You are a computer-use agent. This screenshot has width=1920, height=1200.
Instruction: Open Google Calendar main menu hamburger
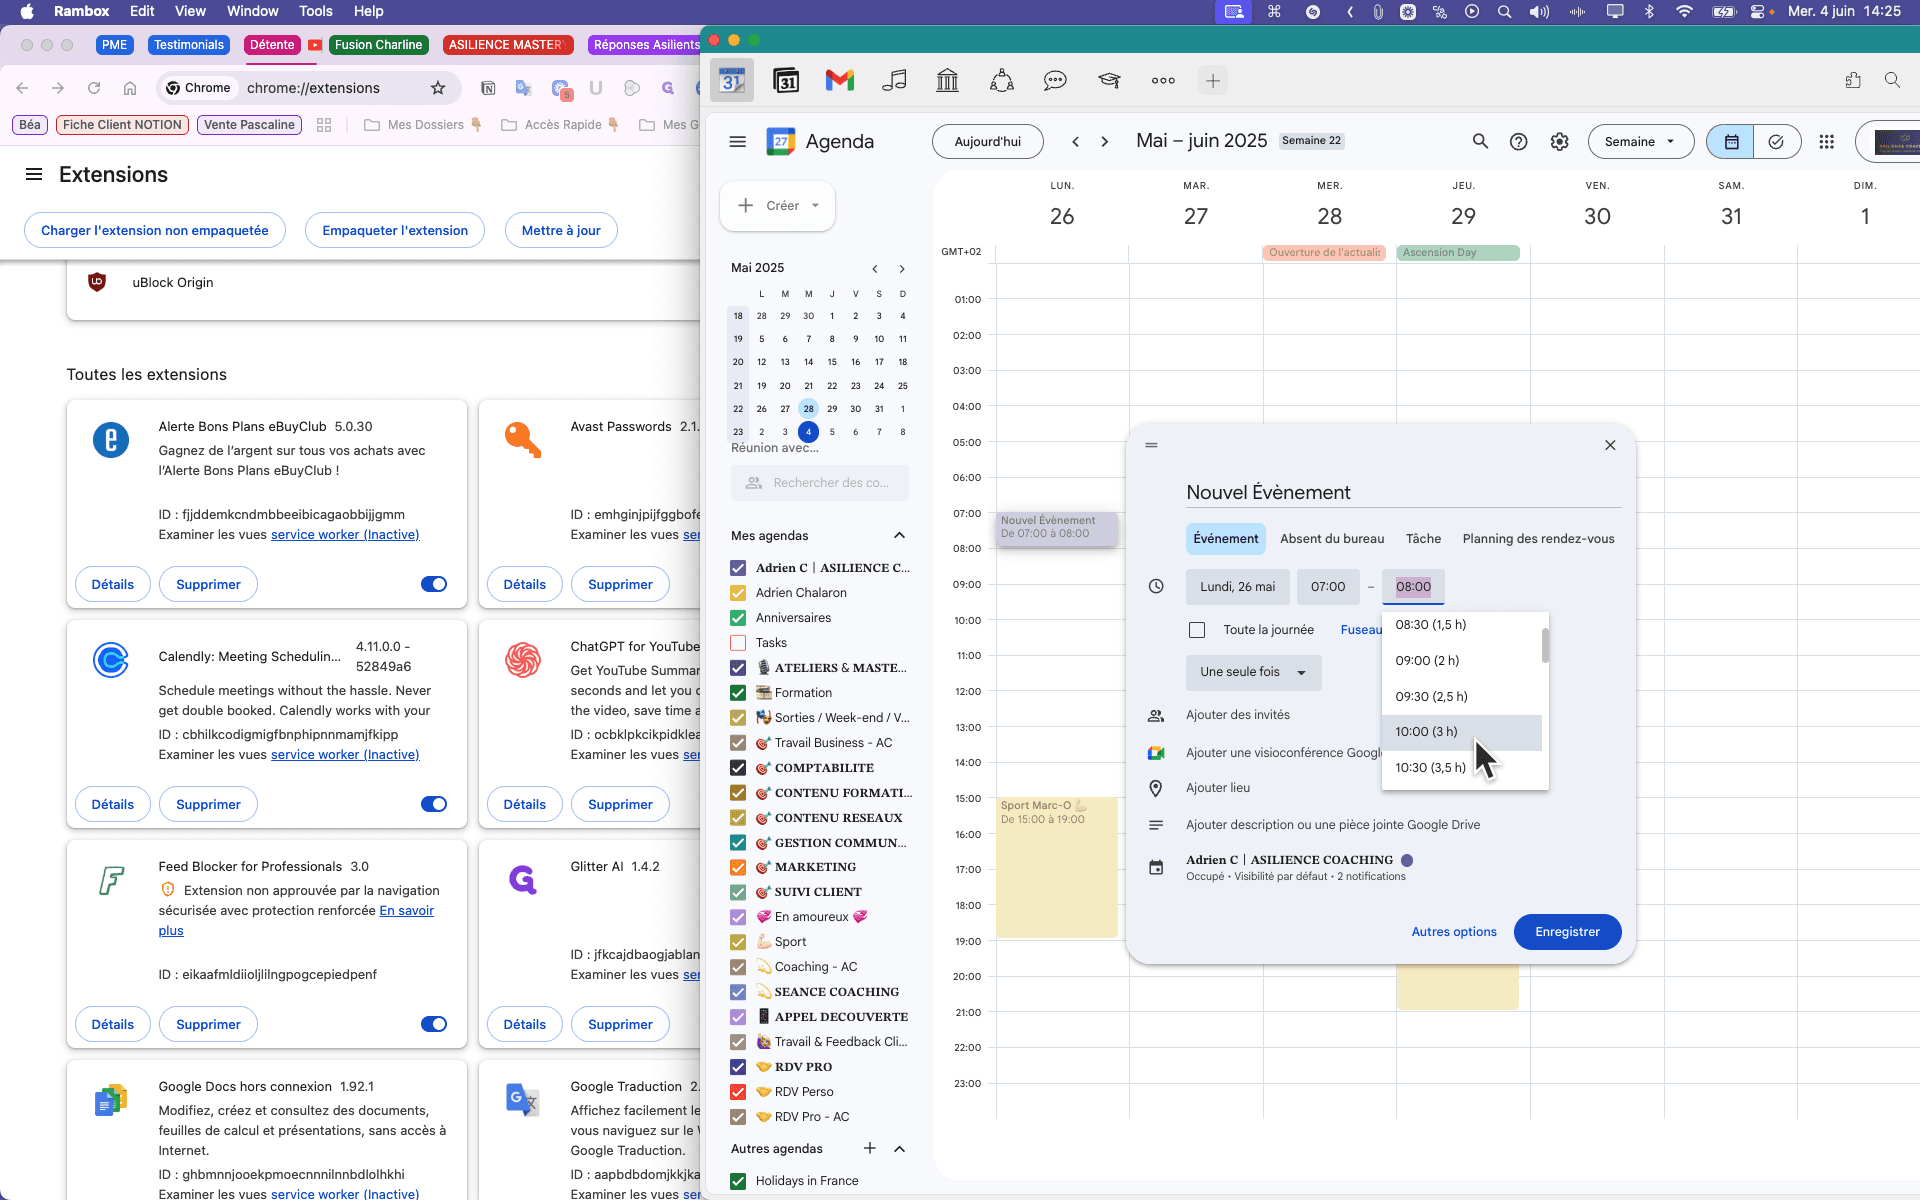738,142
